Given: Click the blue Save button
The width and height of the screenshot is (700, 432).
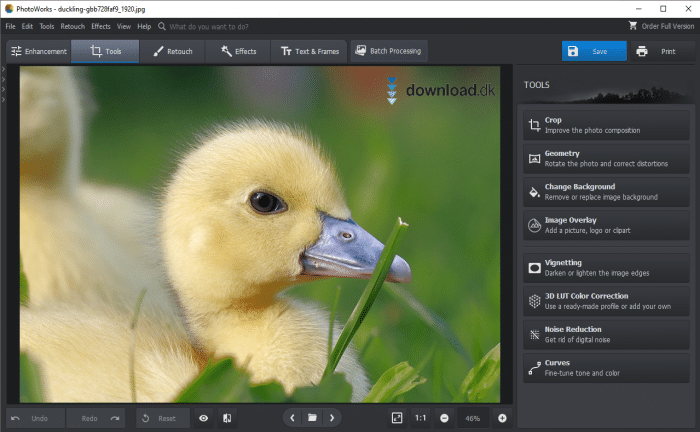Looking at the screenshot, I should pos(594,51).
